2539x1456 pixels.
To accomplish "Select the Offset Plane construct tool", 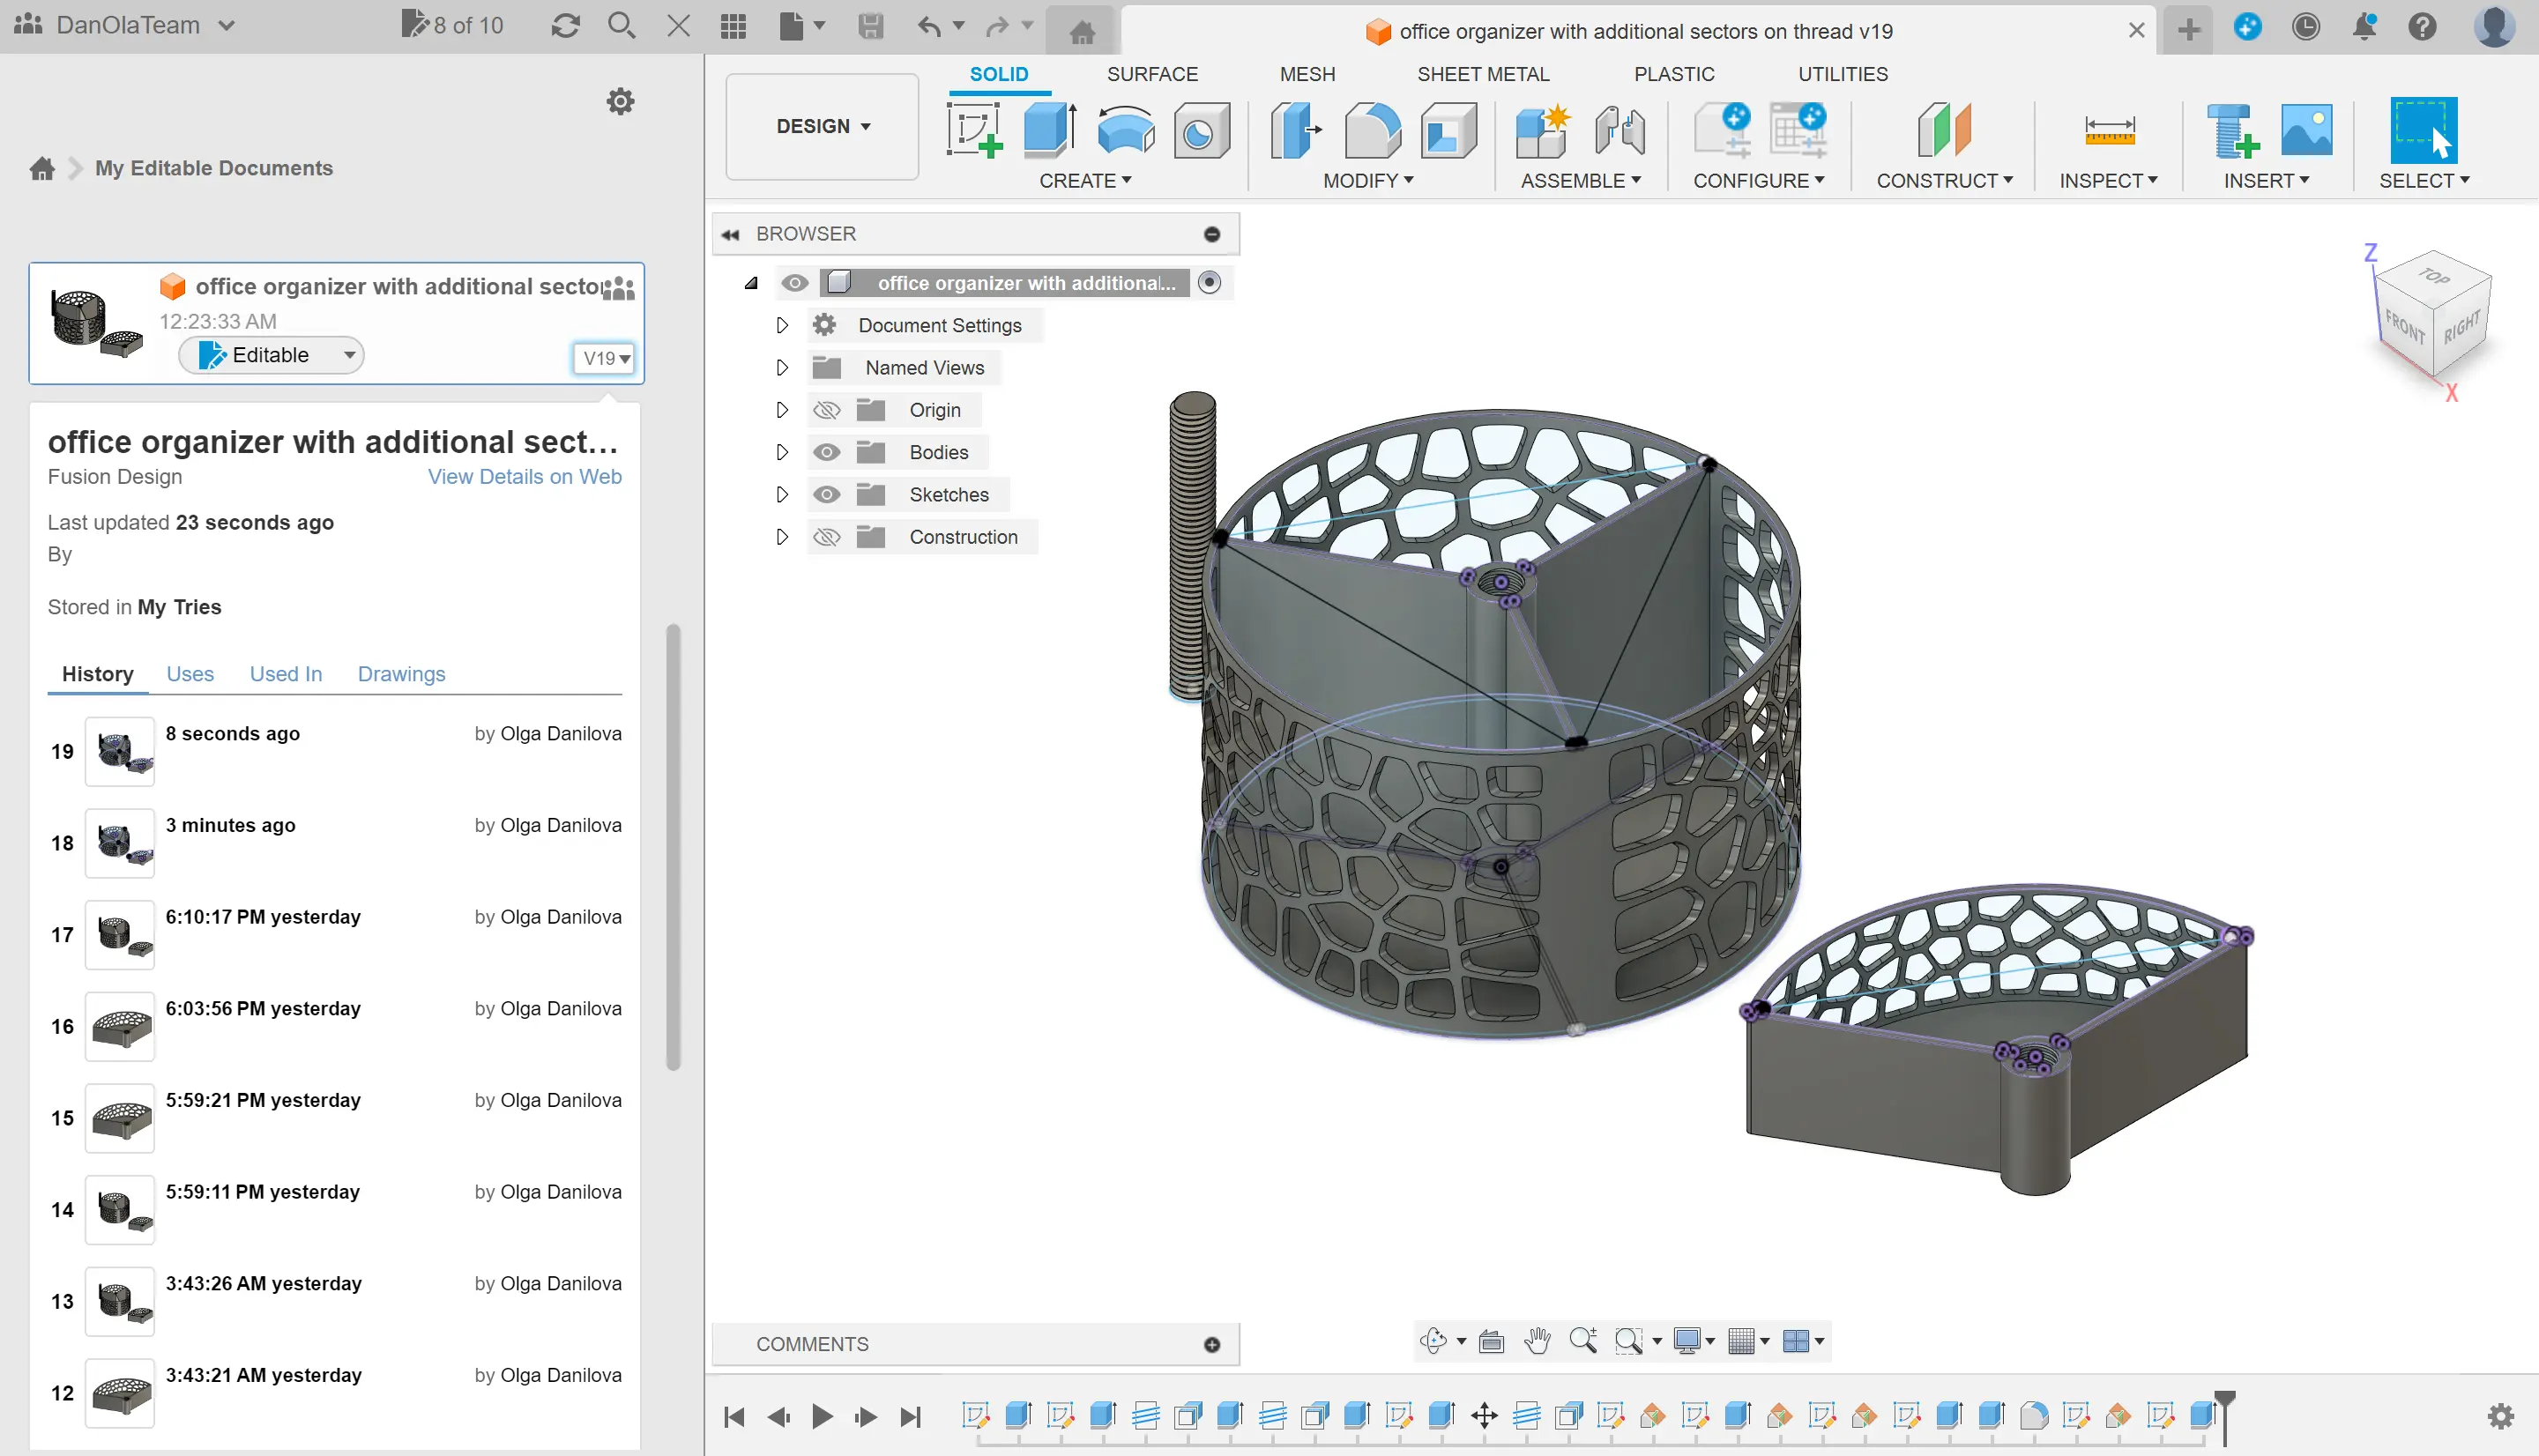I will [x=1943, y=130].
